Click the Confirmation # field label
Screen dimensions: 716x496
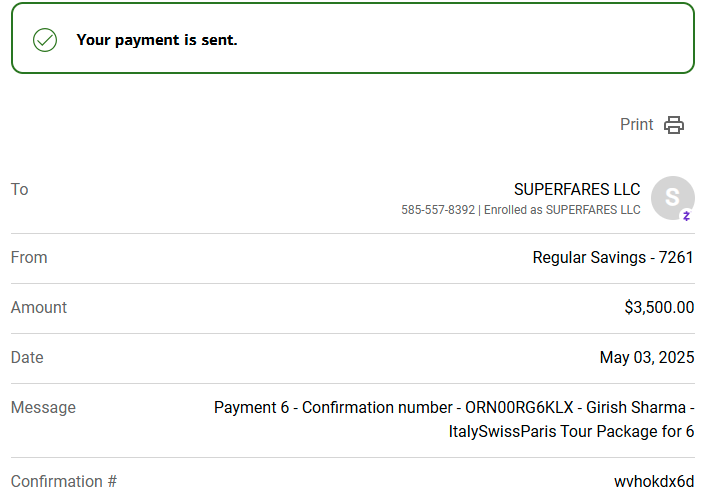pos(64,481)
